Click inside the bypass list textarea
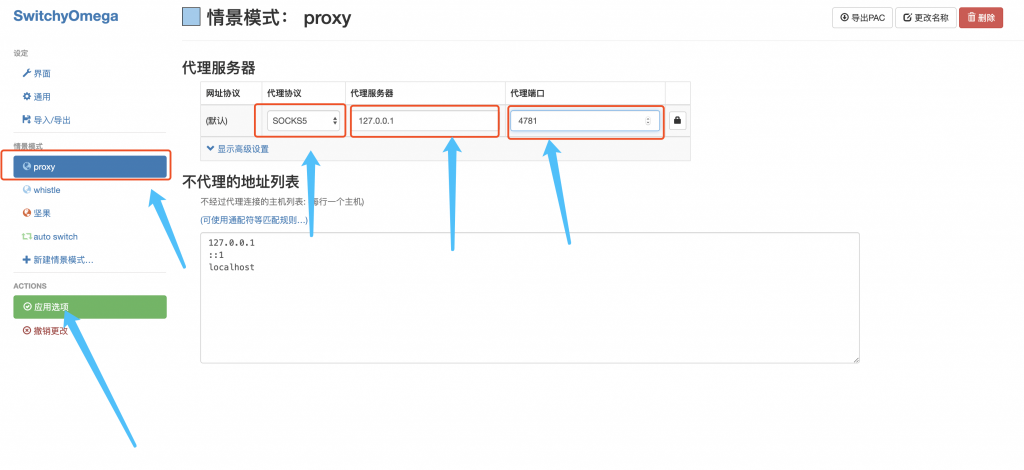 [530, 298]
